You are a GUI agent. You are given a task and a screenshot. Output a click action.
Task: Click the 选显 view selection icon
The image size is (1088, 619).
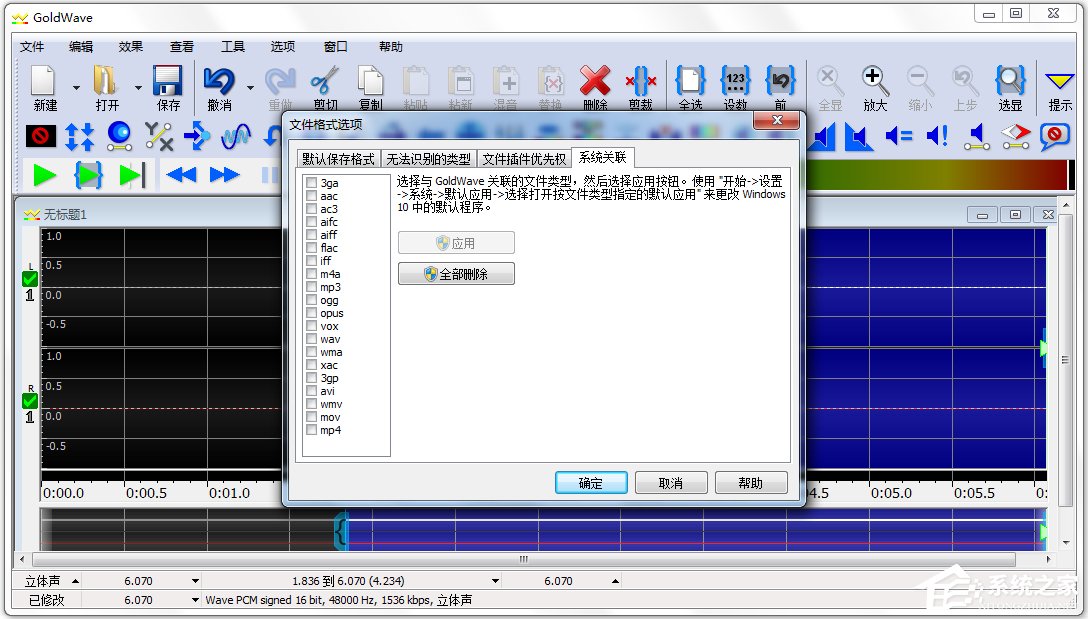[x=1010, y=82]
